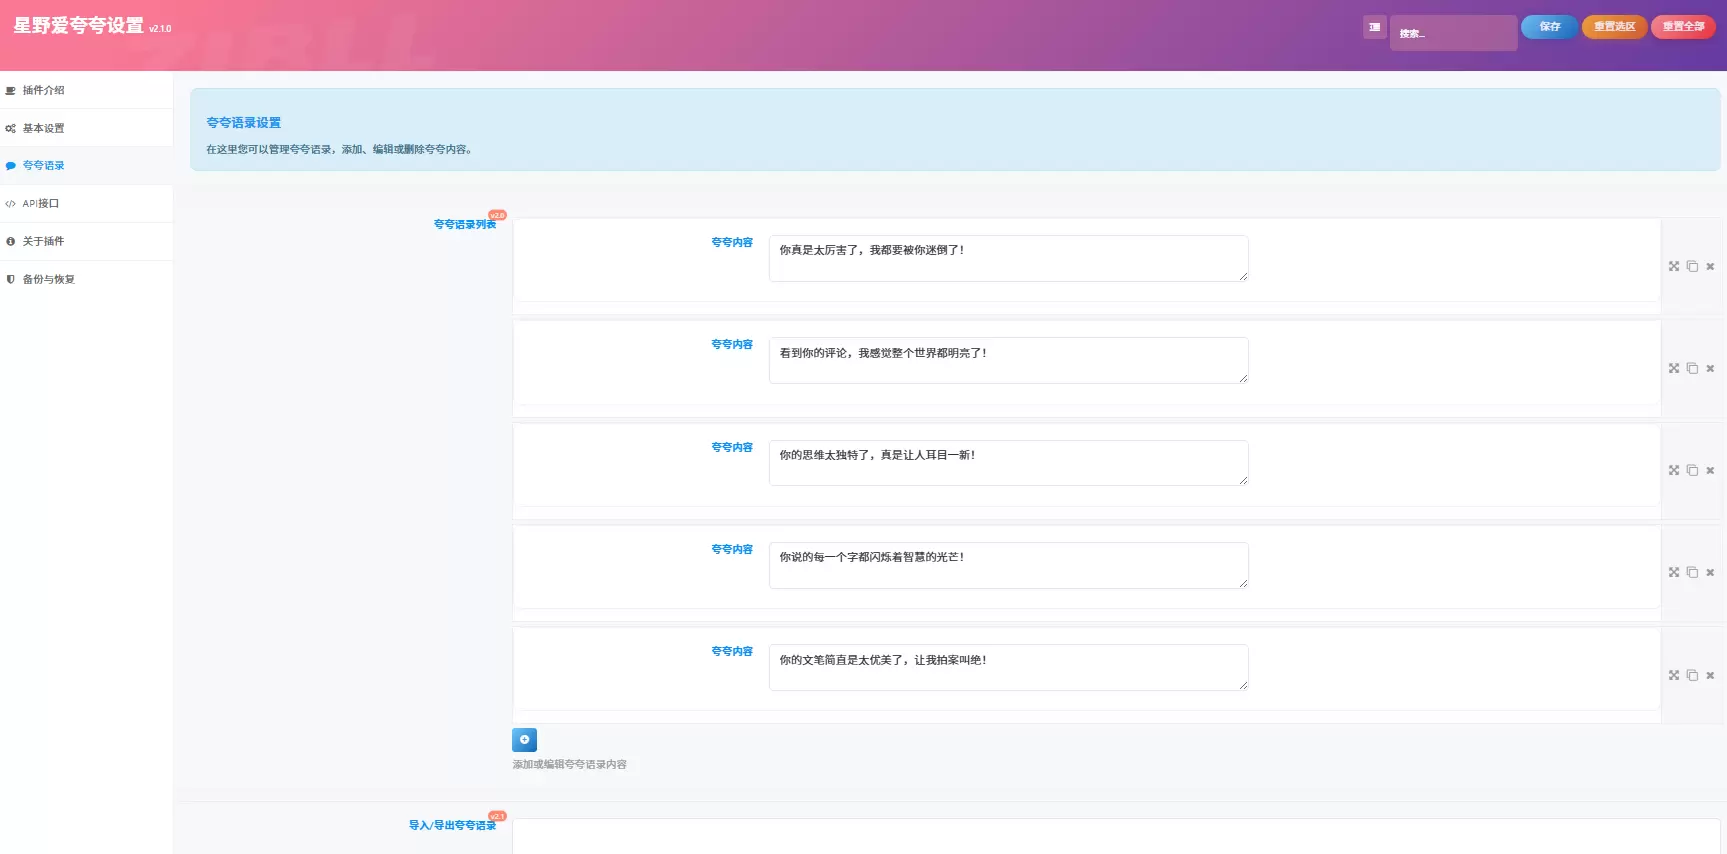
Task: Delete the fifth 夸夸 entry
Action: 1710,675
